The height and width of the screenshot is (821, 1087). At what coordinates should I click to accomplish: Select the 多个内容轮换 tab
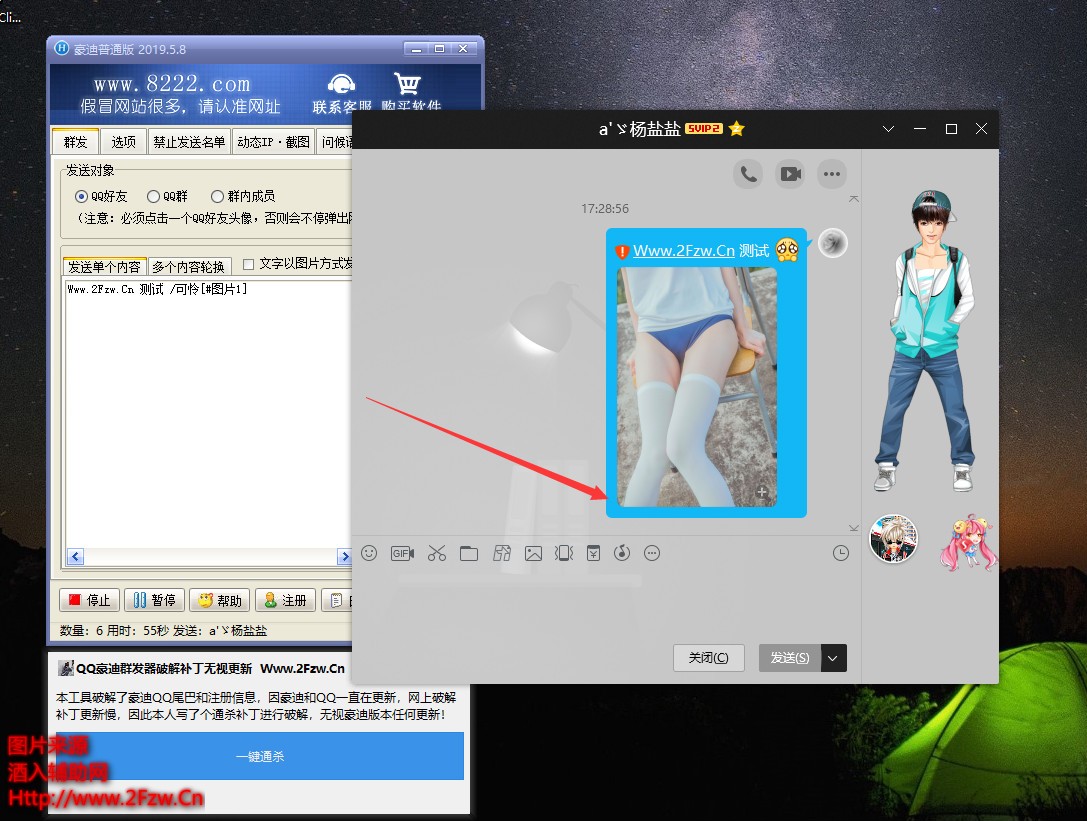[x=189, y=267]
